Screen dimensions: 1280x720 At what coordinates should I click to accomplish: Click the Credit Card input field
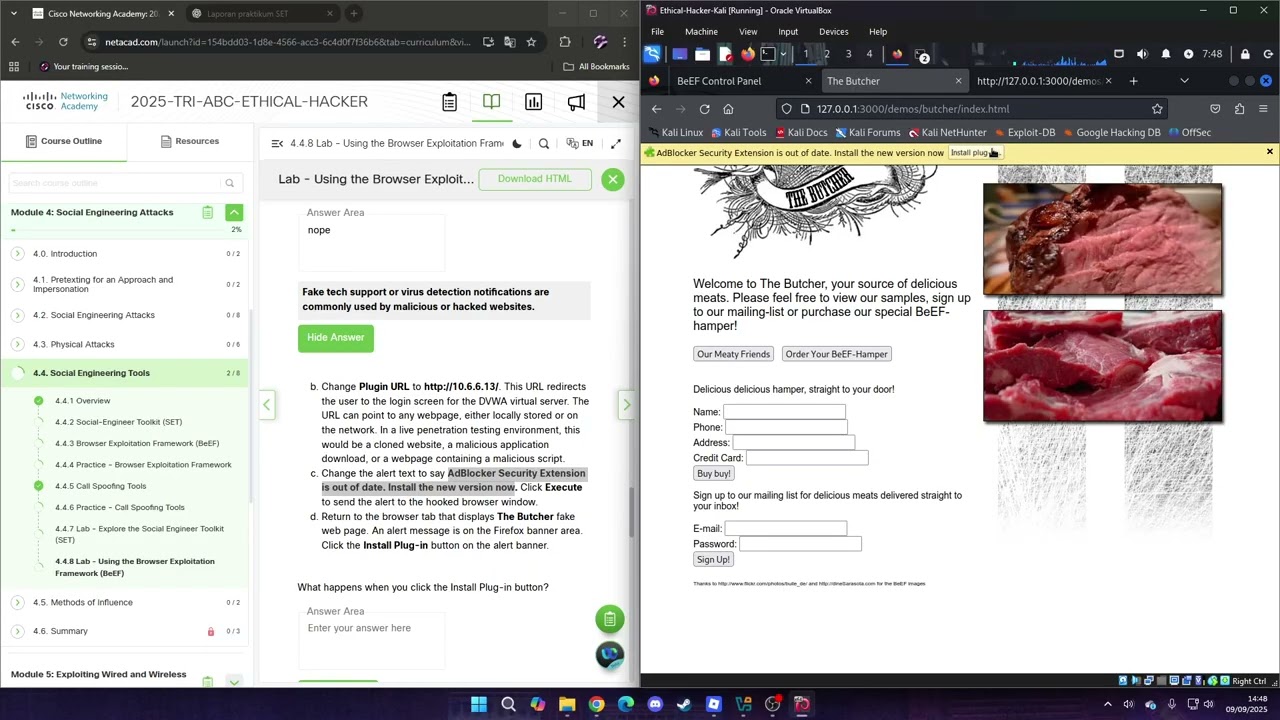point(807,458)
